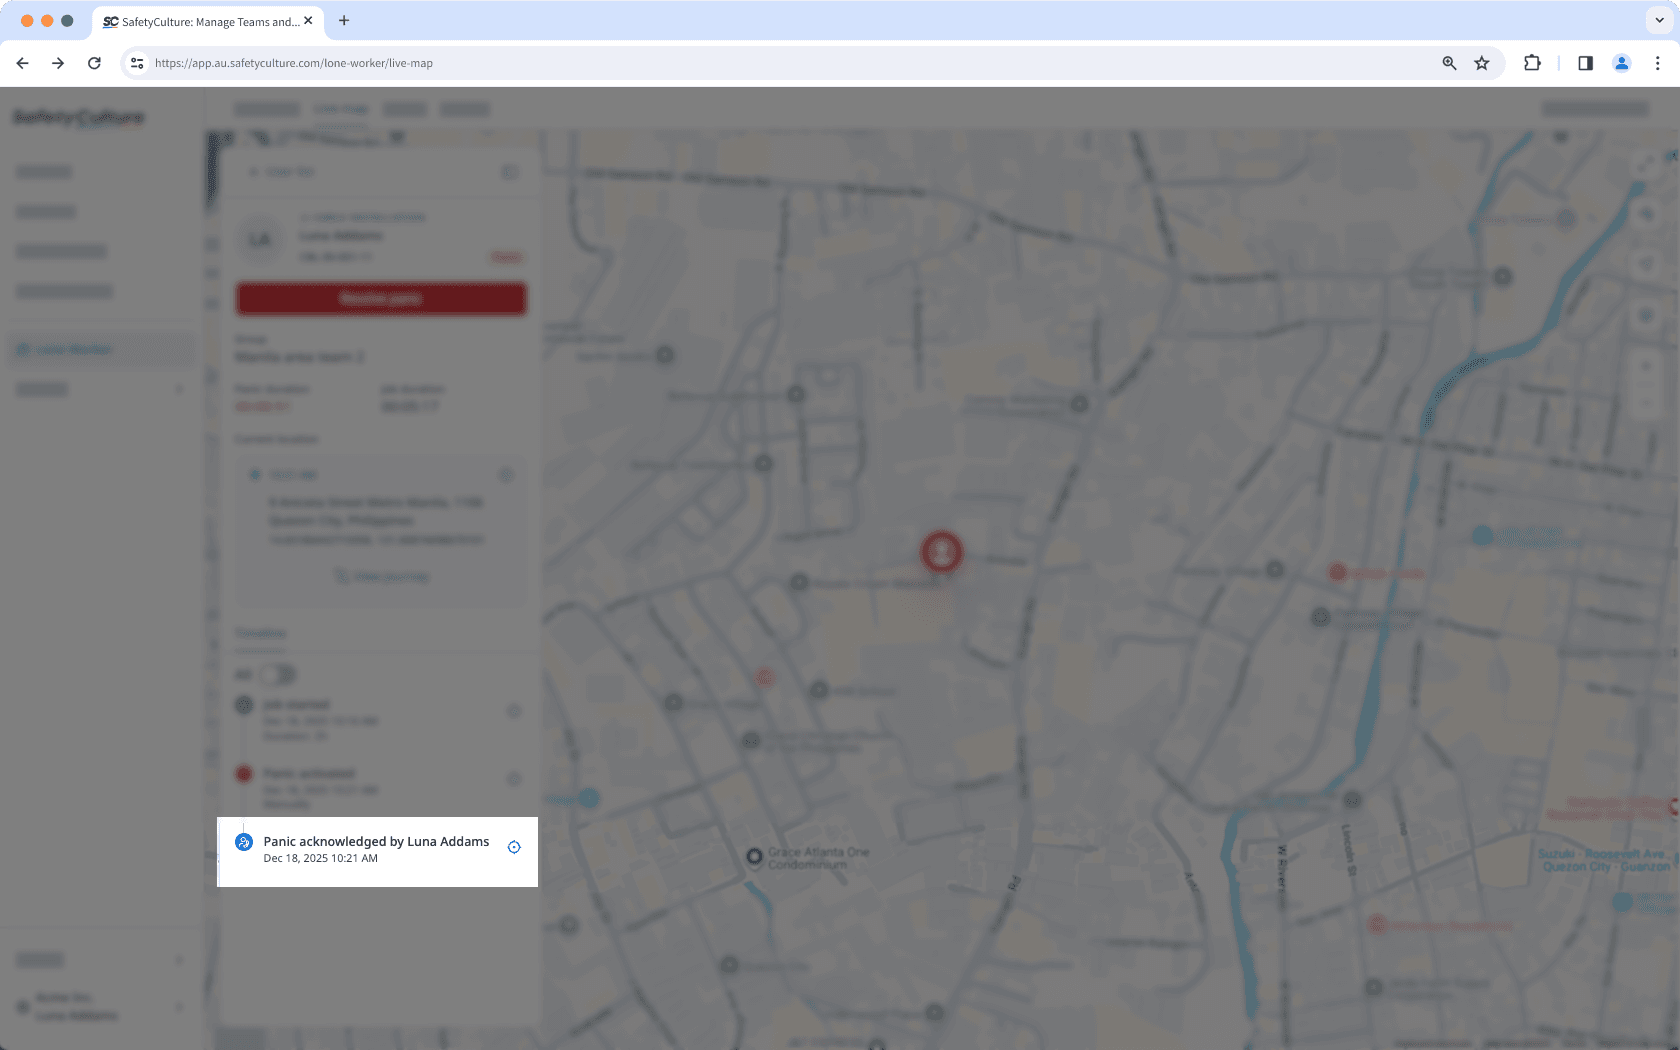Toggle the bookmark star in the address bar
The image size is (1680, 1050).
click(1481, 62)
